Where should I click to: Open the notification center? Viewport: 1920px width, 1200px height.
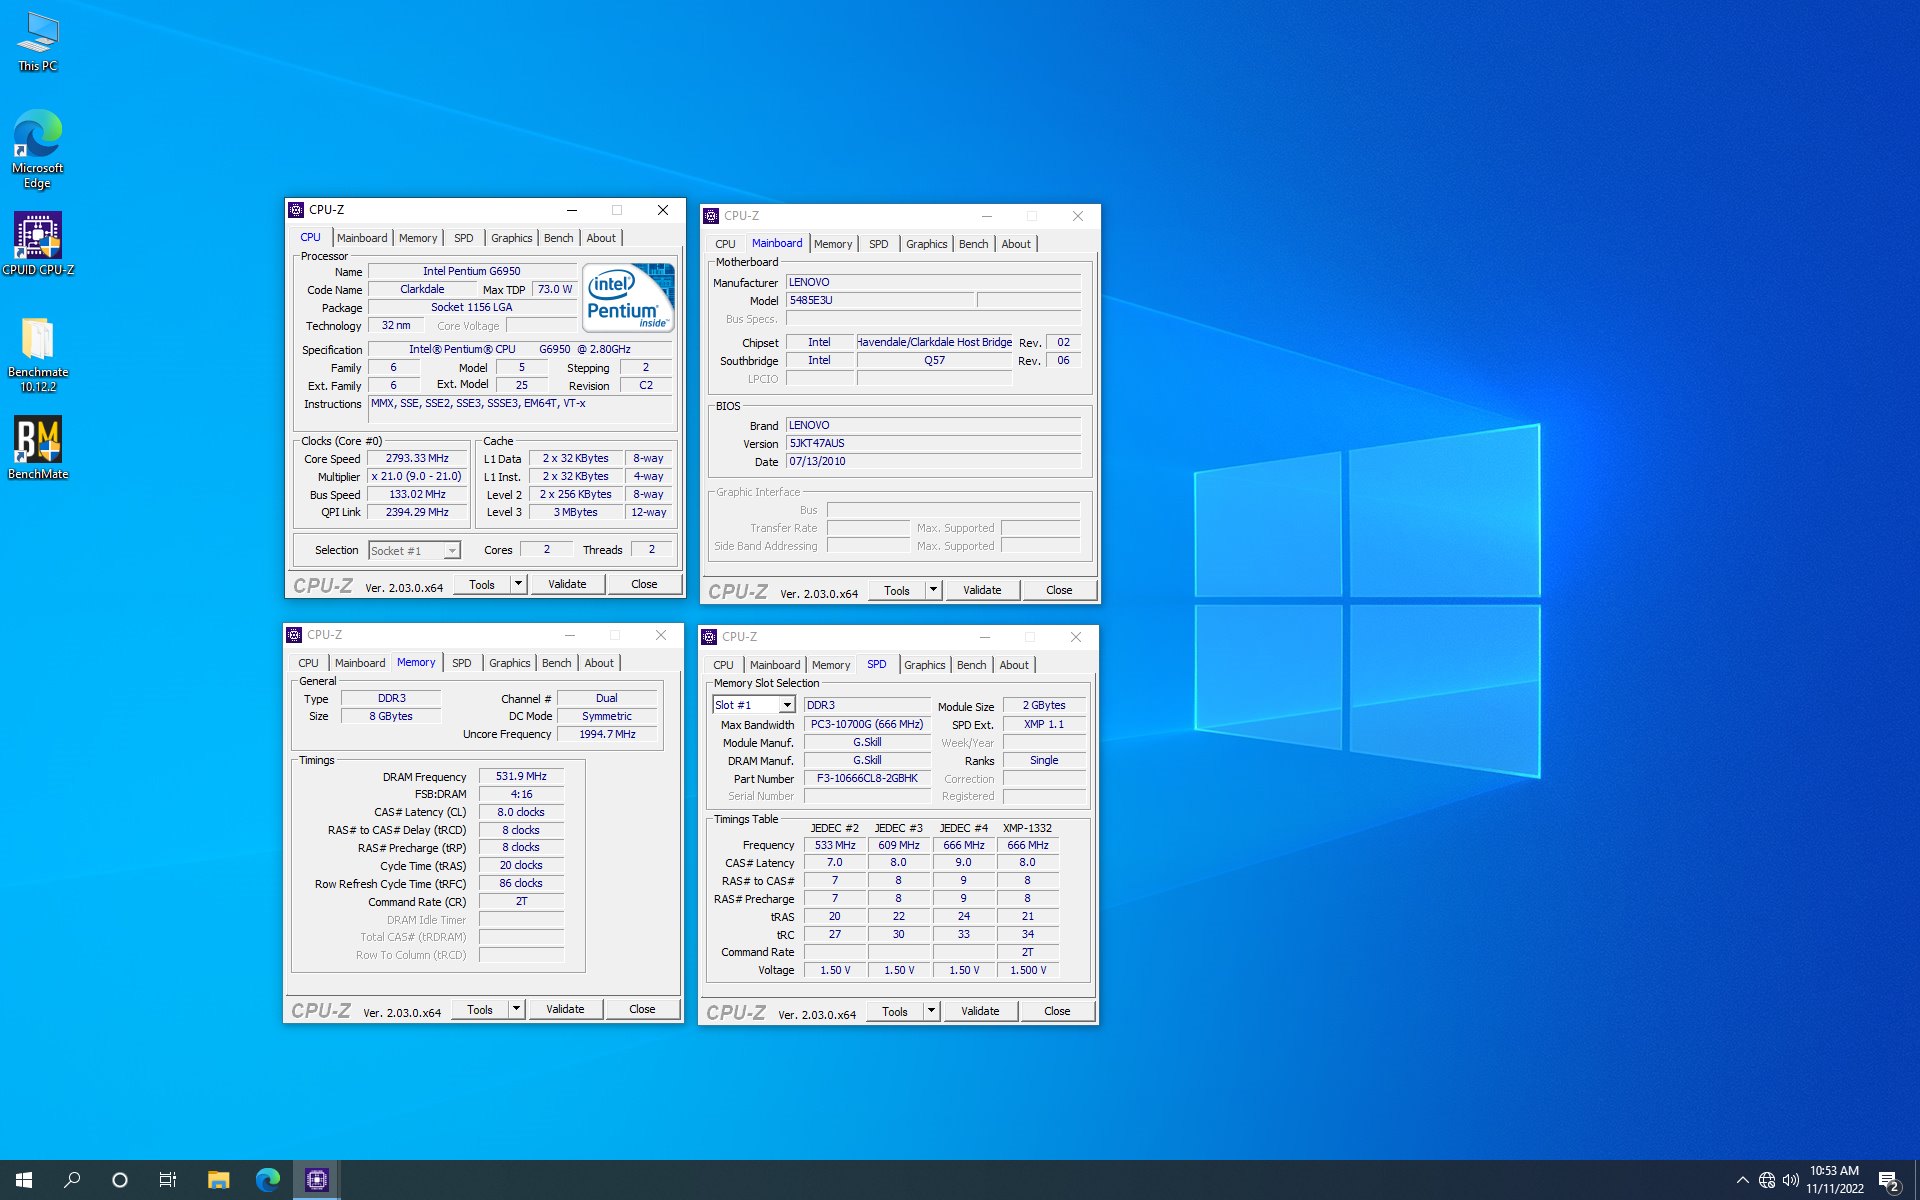pyautogui.click(x=1889, y=1181)
